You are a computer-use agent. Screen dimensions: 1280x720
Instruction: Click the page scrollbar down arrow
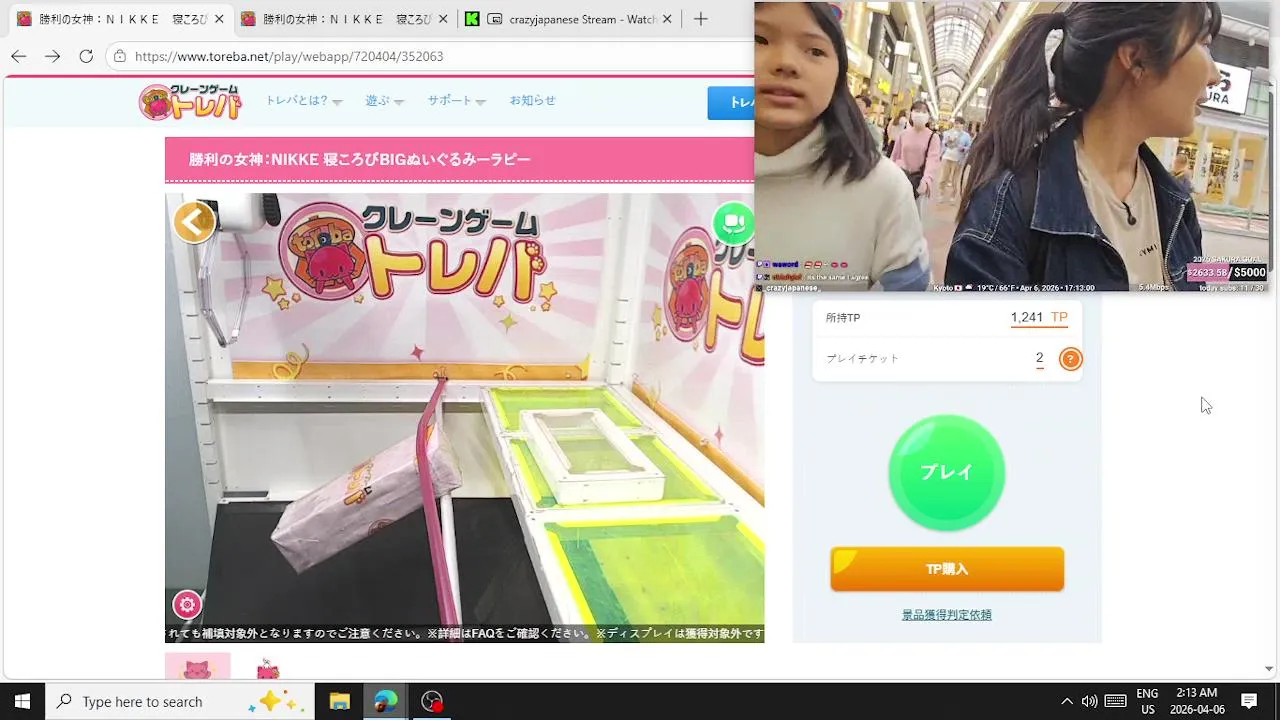(1269, 668)
